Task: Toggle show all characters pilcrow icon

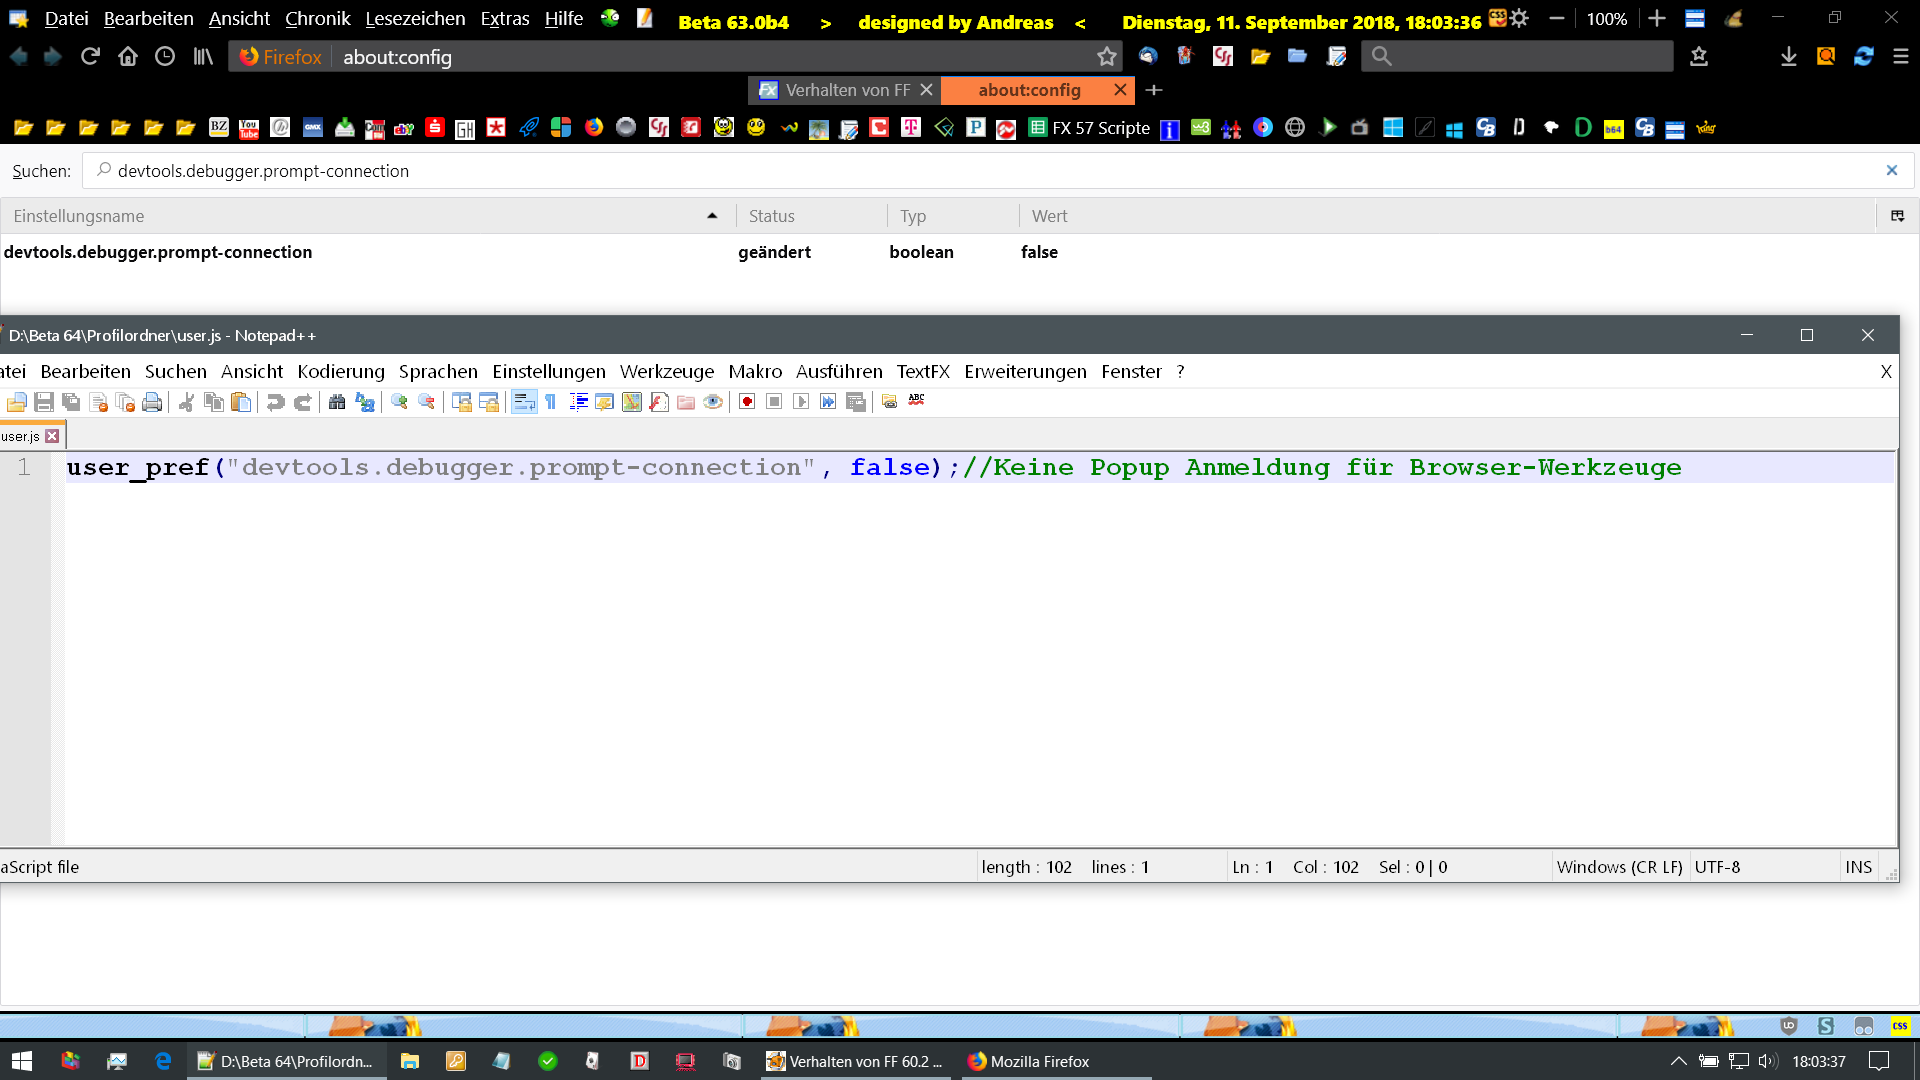Action: (x=551, y=402)
